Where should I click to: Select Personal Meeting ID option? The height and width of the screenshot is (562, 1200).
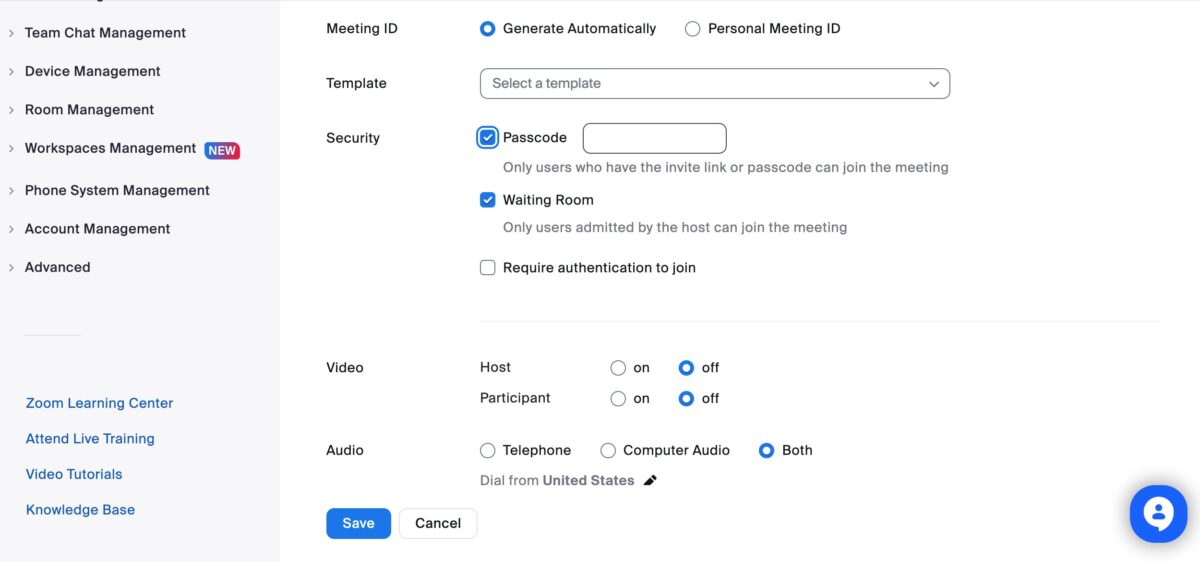pyautogui.click(x=692, y=29)
